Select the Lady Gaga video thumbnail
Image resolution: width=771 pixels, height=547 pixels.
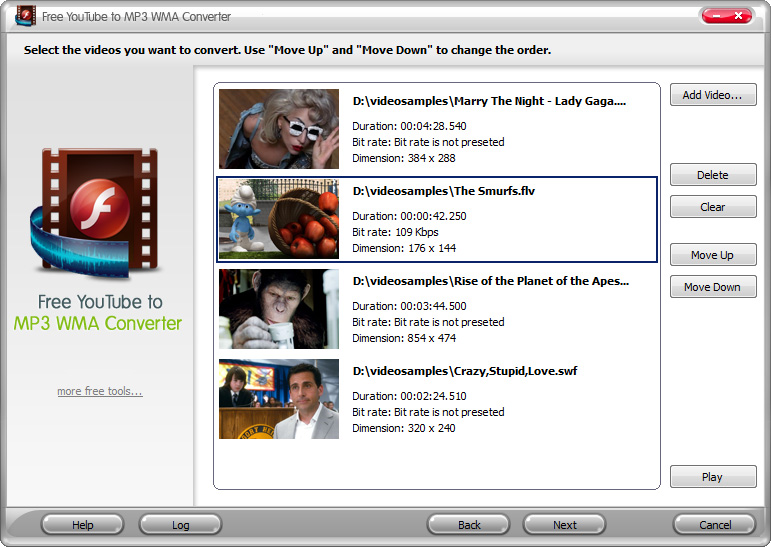tap(279, 129)
